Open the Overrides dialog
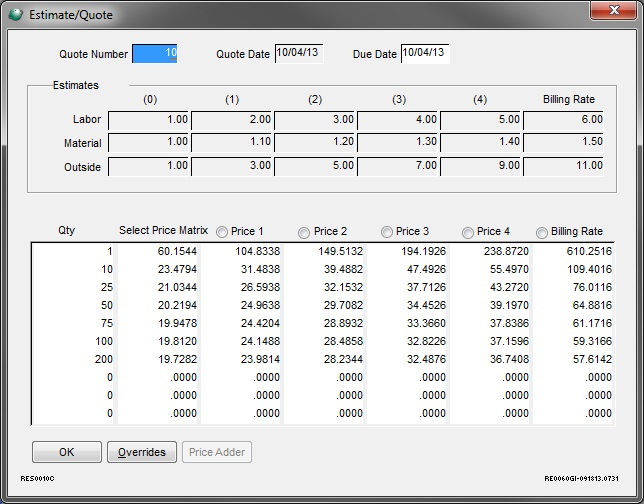 coord(142,452)
